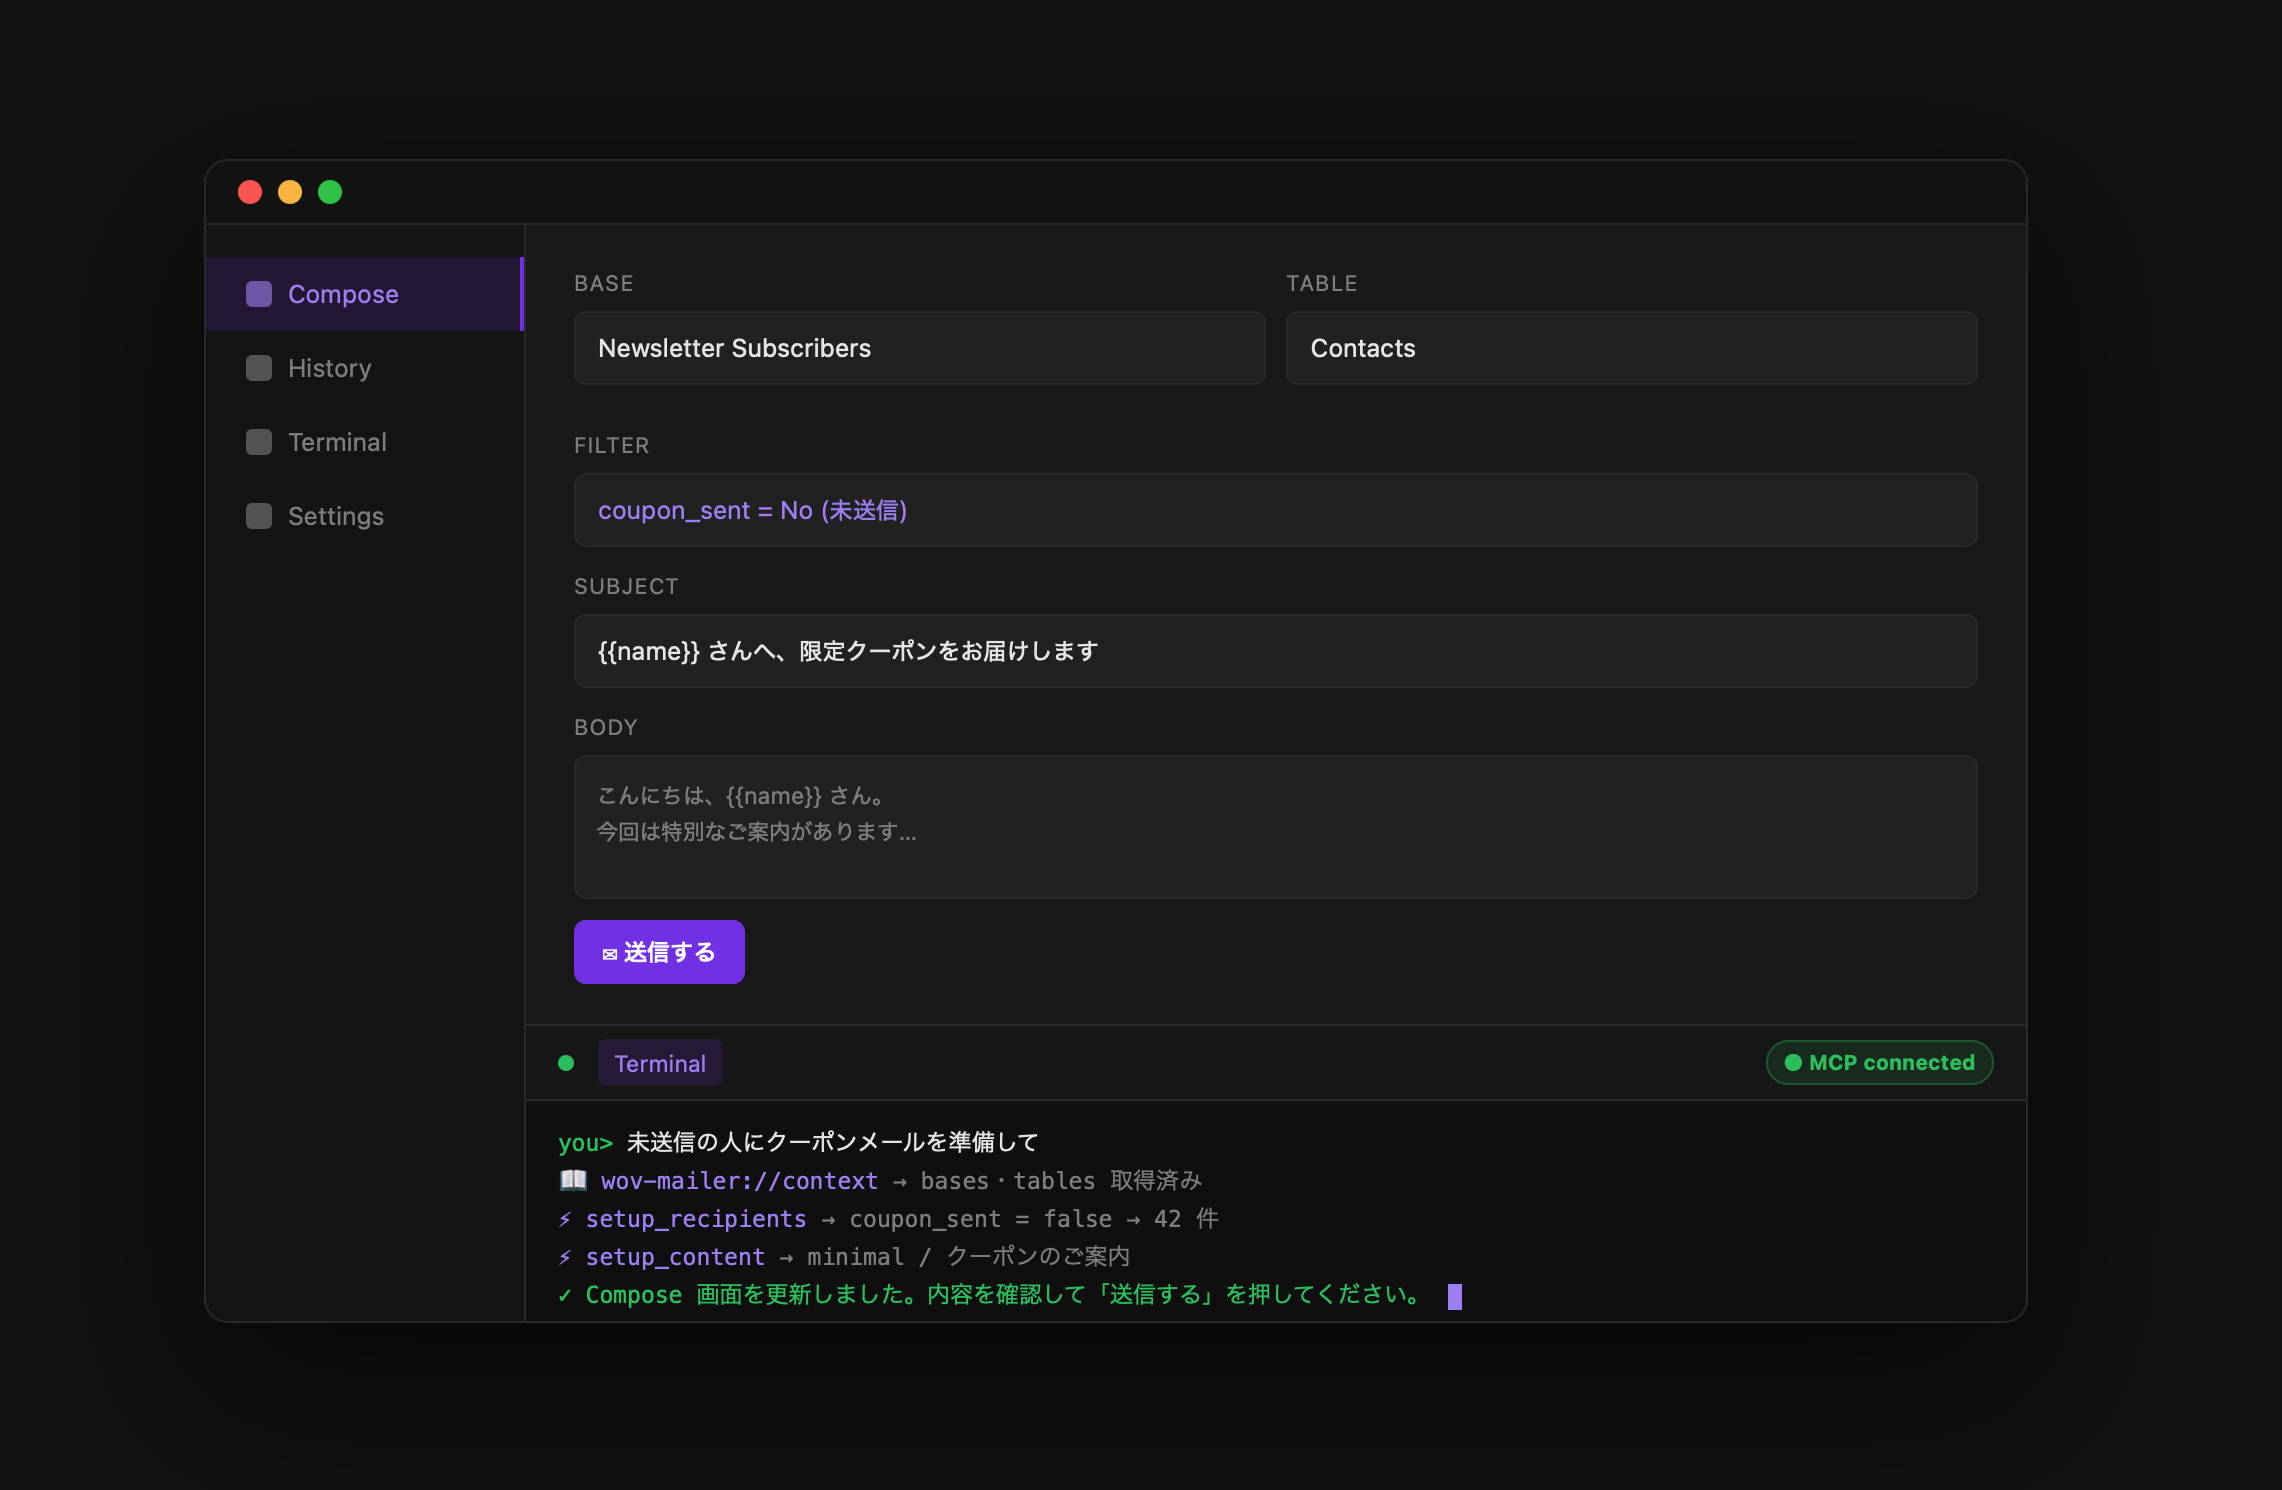2282x1490 pixels.
Task: Click the you> prompt text
Action: 585,1143
